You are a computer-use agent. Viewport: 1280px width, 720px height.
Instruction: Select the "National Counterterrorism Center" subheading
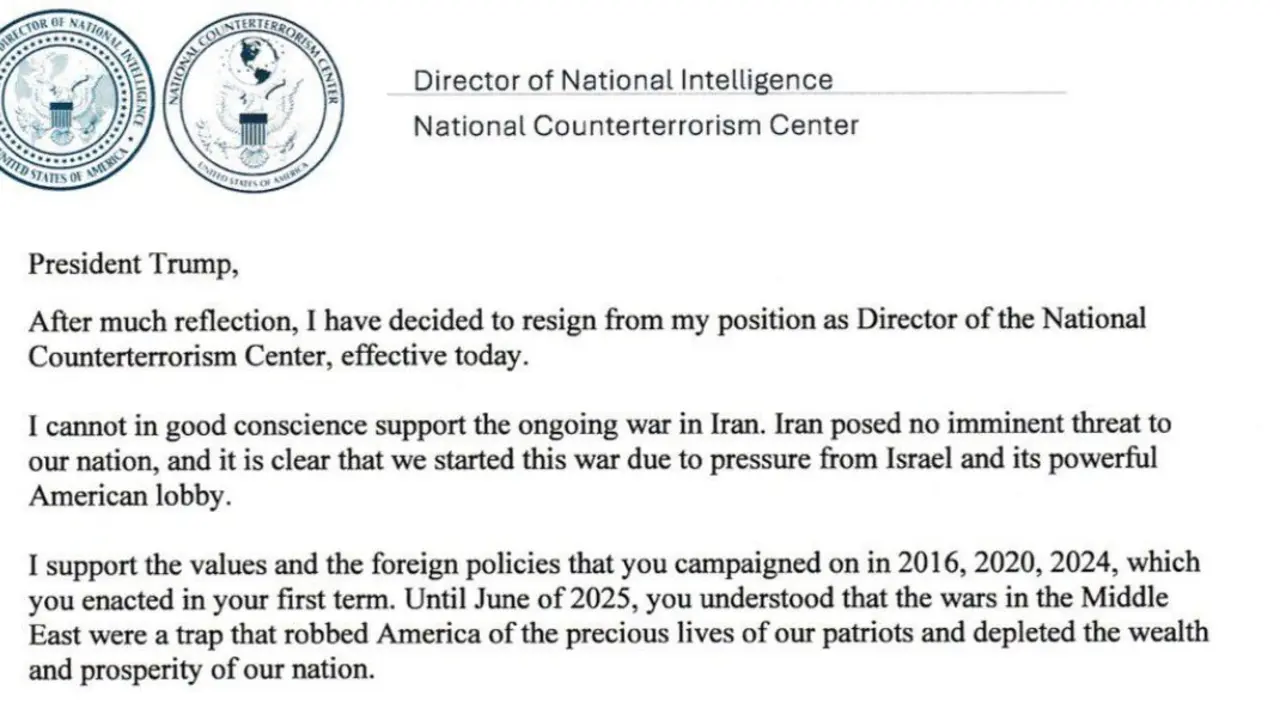(636, 126)
